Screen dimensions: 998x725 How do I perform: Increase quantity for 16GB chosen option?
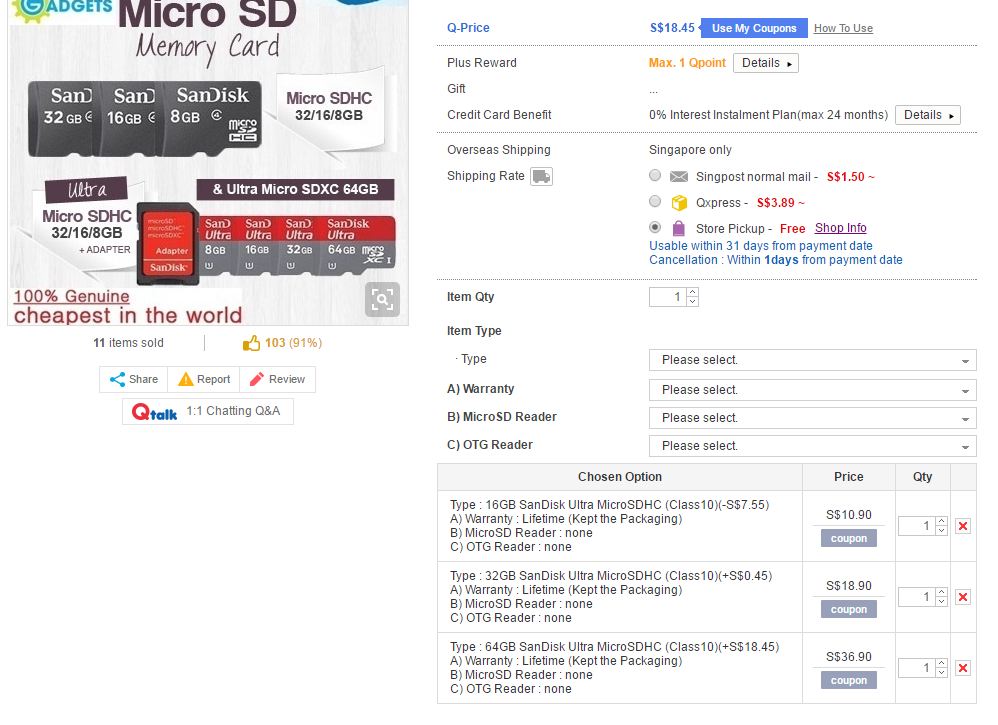(x=941, y=522)
